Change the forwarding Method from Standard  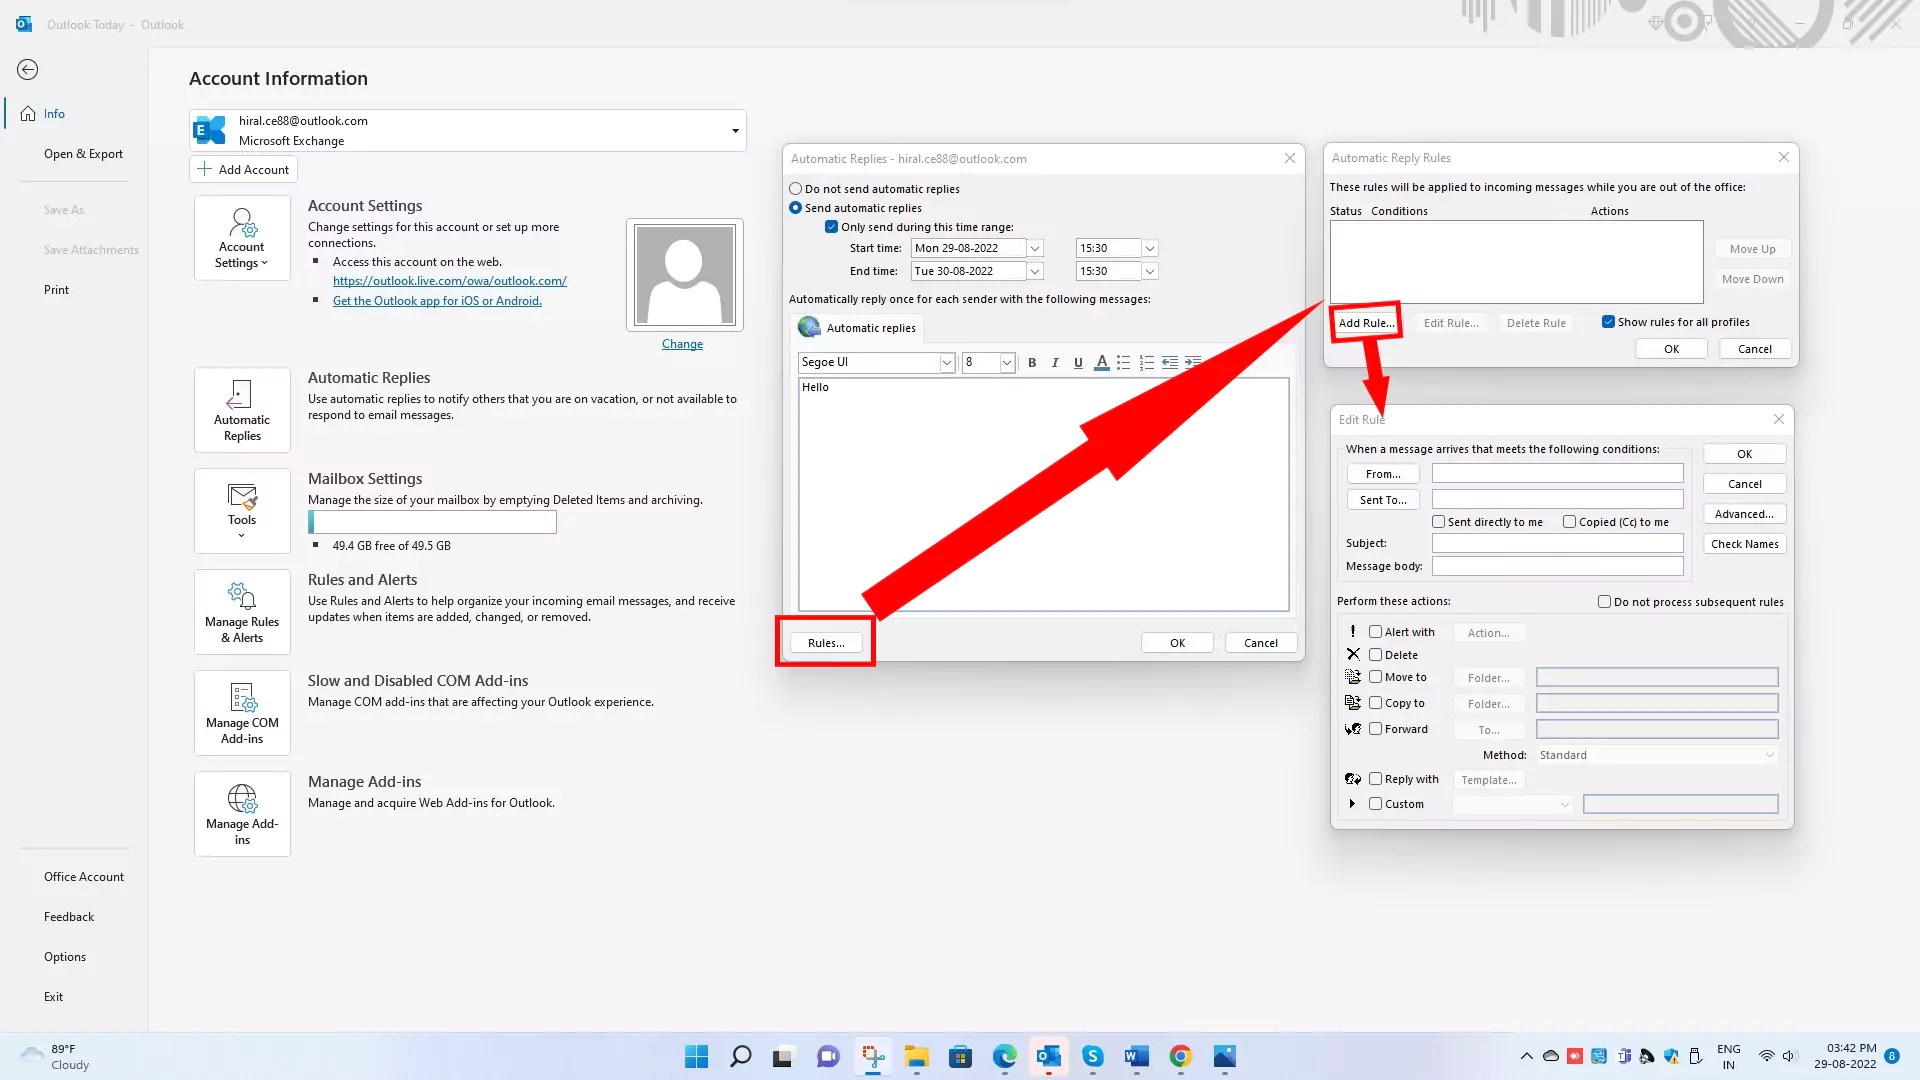[x=1655, y=755]
